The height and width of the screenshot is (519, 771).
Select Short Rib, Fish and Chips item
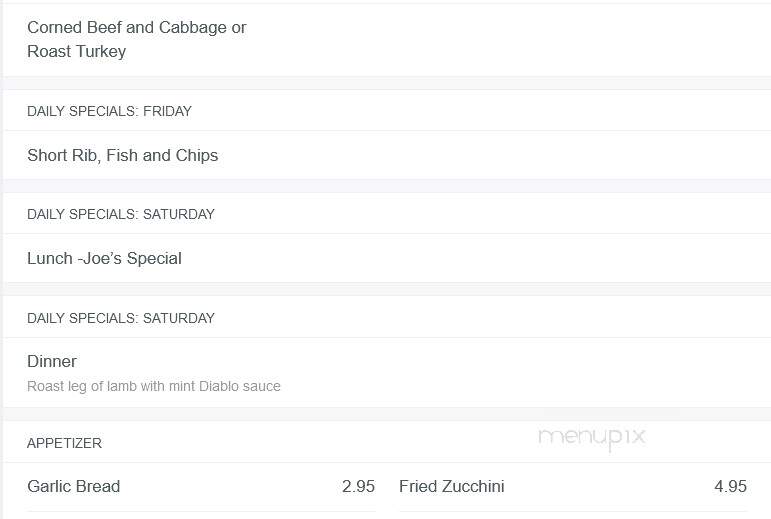tap(122, 155)
